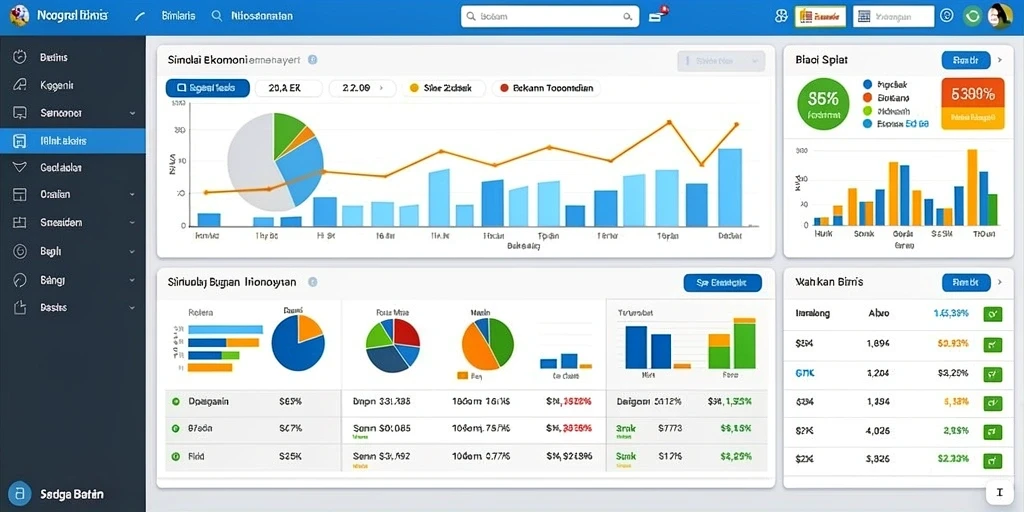
Task: Click the clock icon beside Betins
Action: pyautogui.click(x=20, y=57)
